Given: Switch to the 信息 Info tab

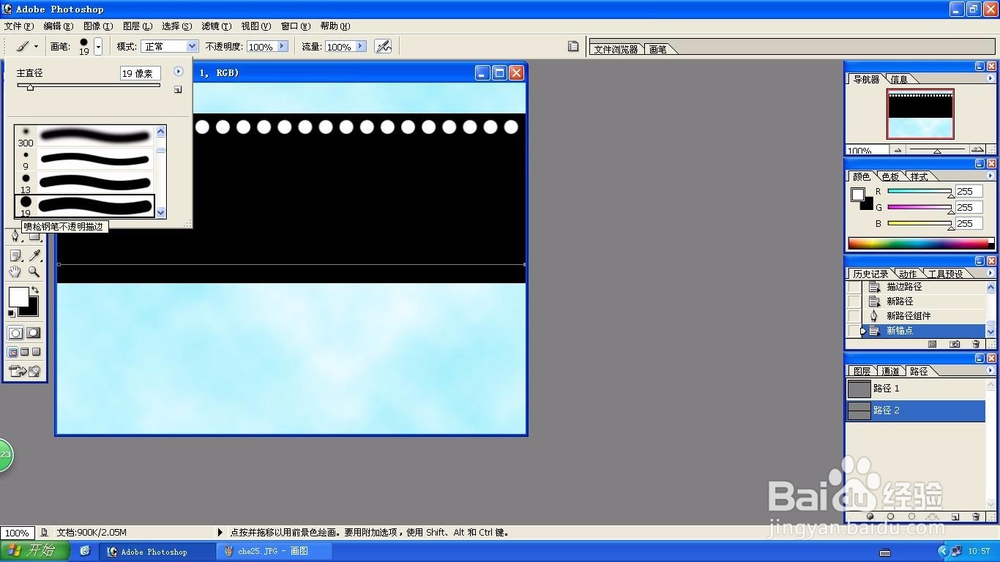Looking at the screenshot, I should (x=899, y=79).
